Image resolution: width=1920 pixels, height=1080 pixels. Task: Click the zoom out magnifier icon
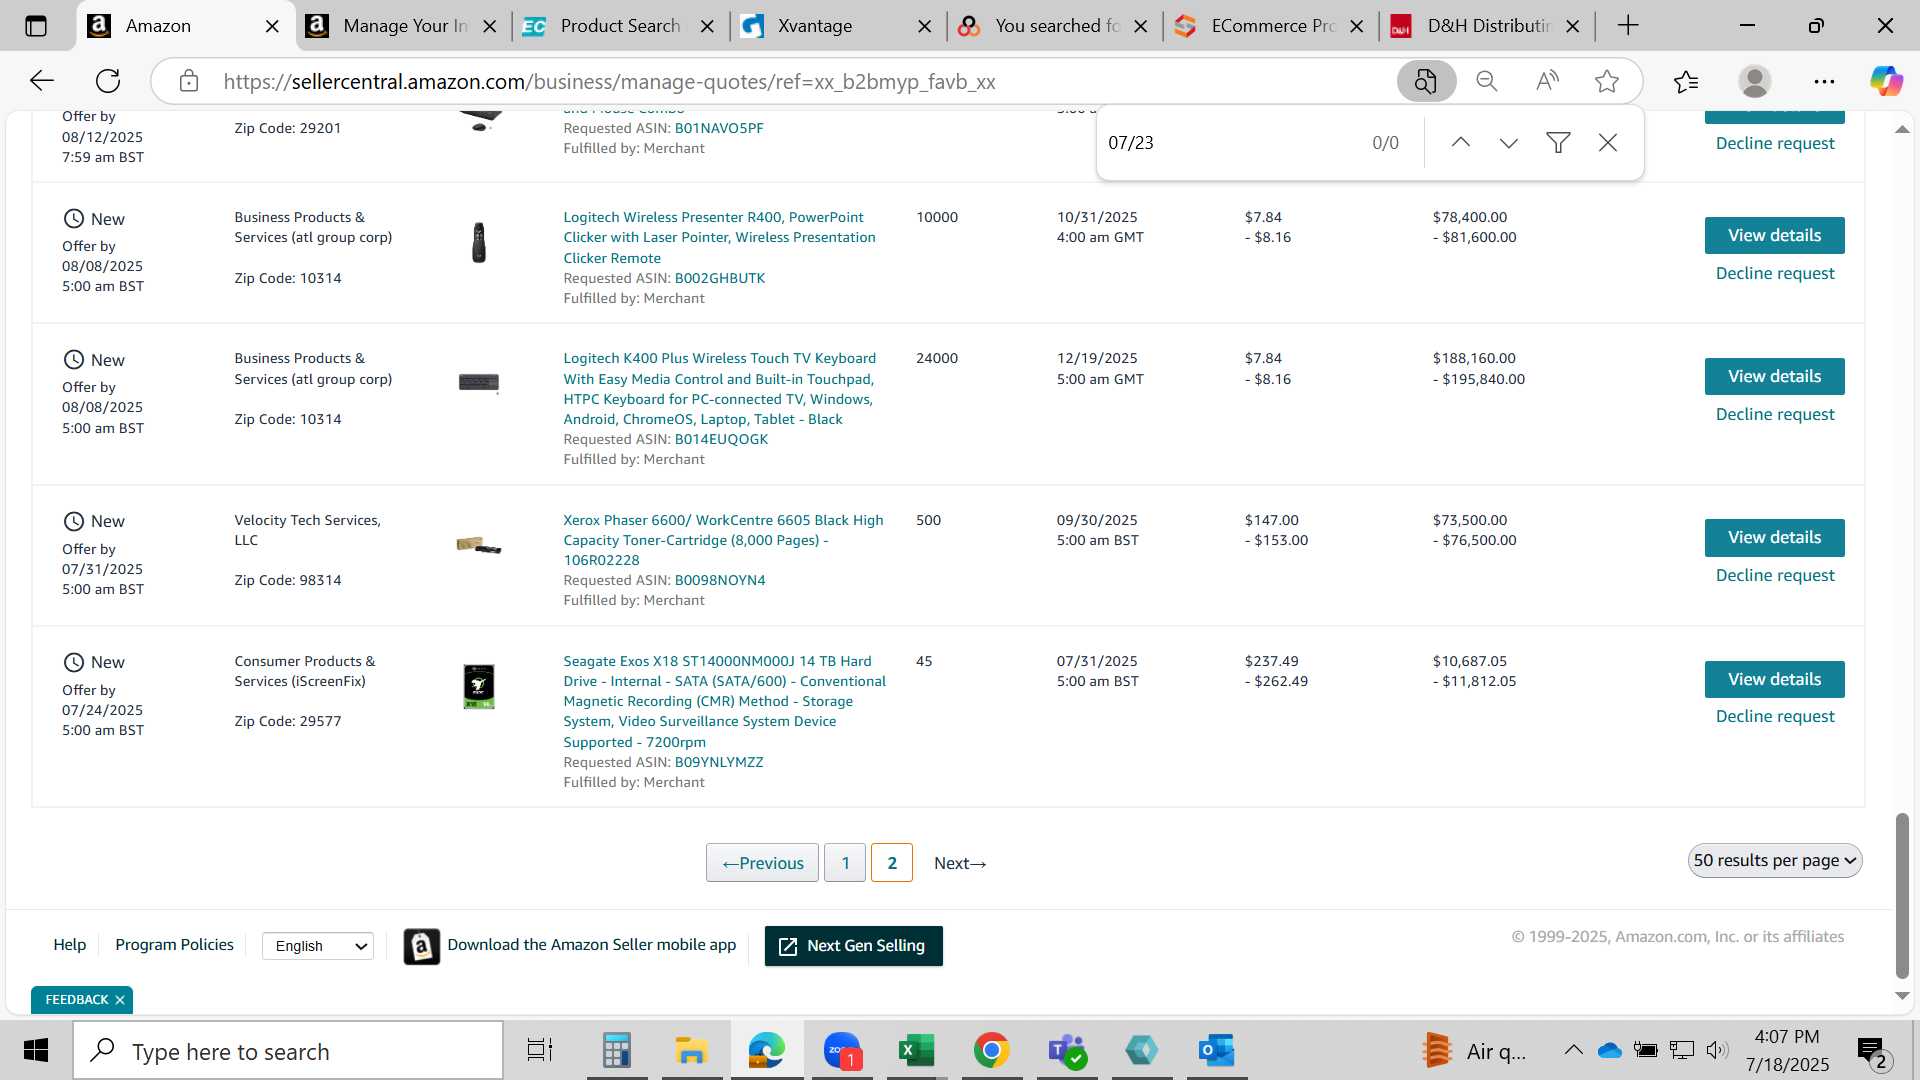[x=1487, y=81]
